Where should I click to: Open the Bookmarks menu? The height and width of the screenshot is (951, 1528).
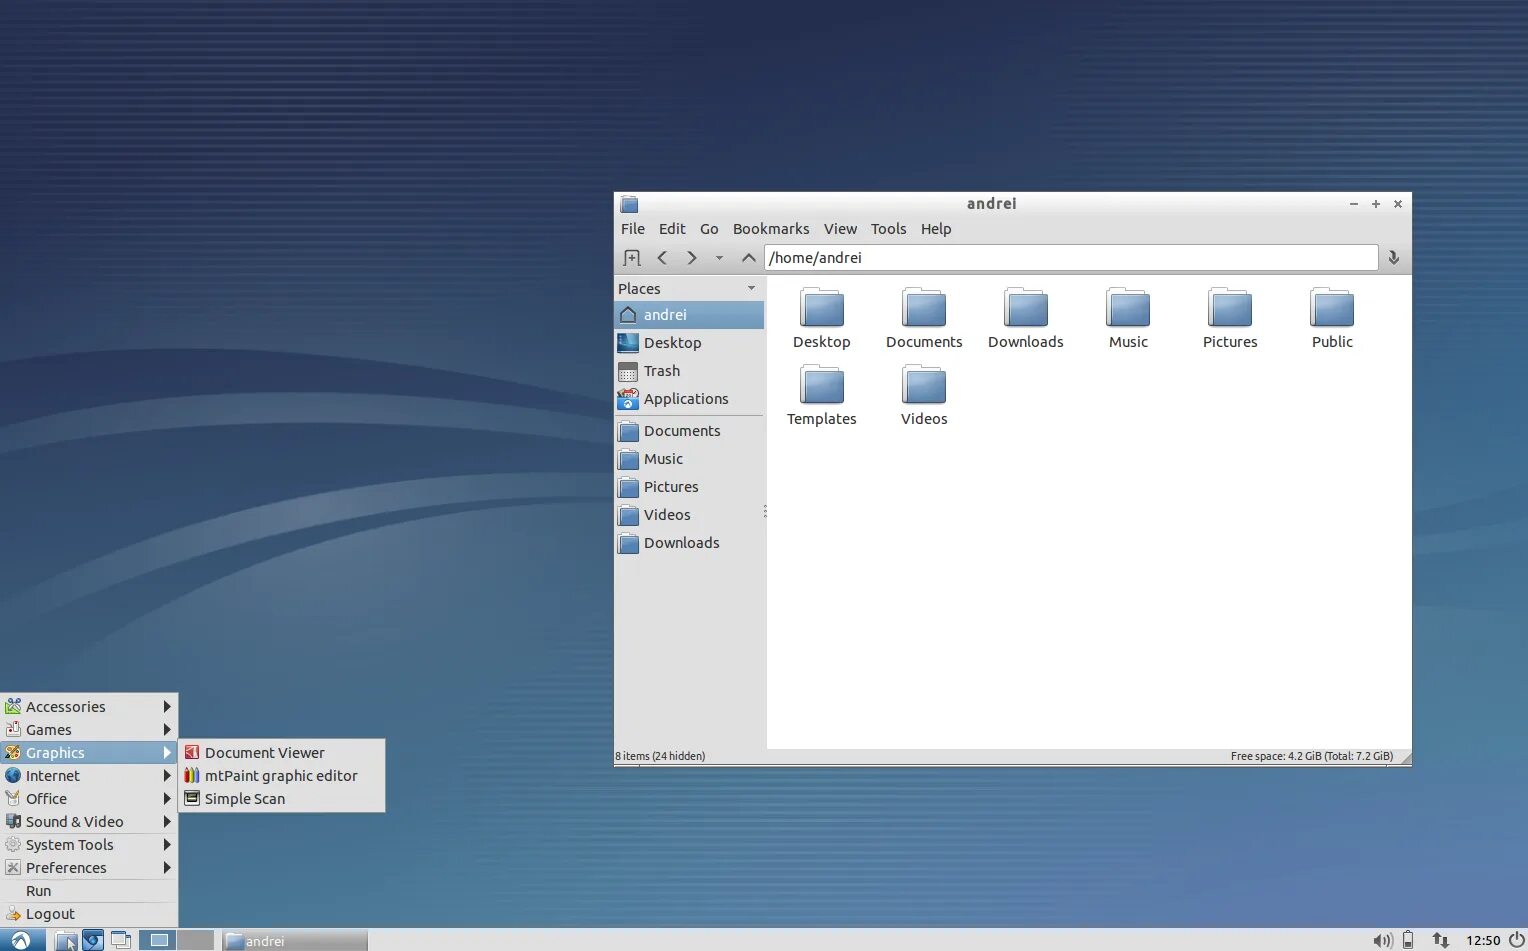[x=771, y=229]
